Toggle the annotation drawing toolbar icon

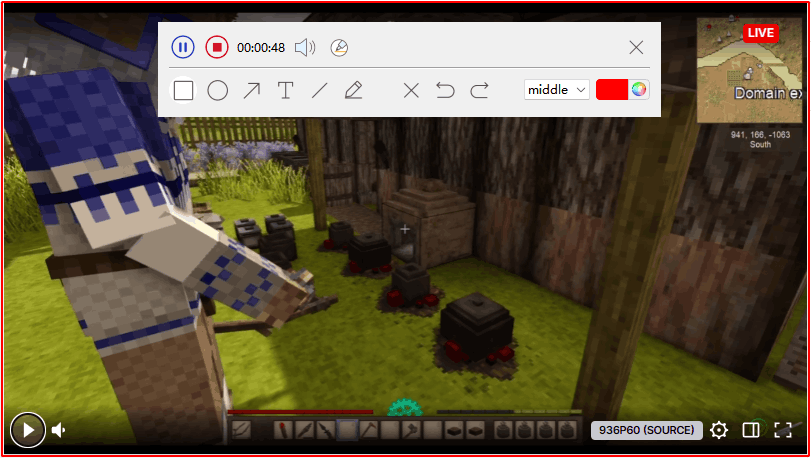click(339, 48)
